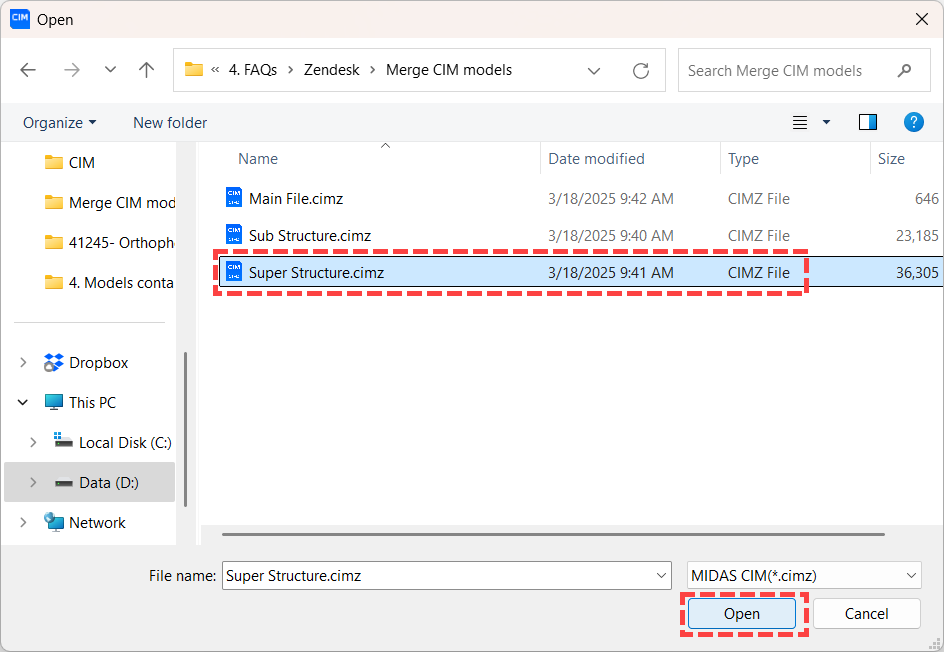
Task: Change view with the view icon
Action: [x=800, y=123]
